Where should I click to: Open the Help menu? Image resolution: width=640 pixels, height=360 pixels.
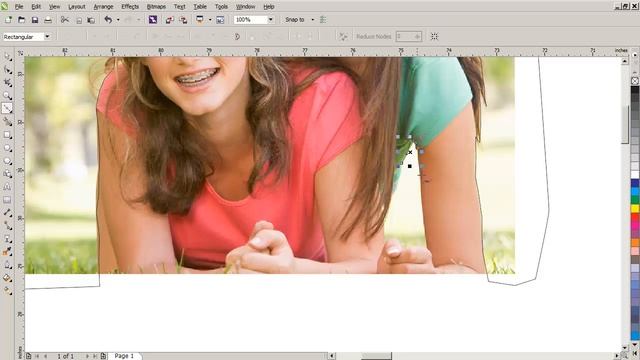pyautogui.click(x=269, y=7)
